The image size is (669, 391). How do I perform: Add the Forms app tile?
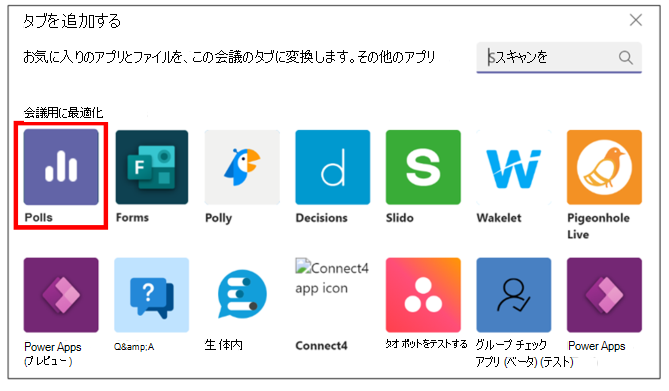pos(151,167)
